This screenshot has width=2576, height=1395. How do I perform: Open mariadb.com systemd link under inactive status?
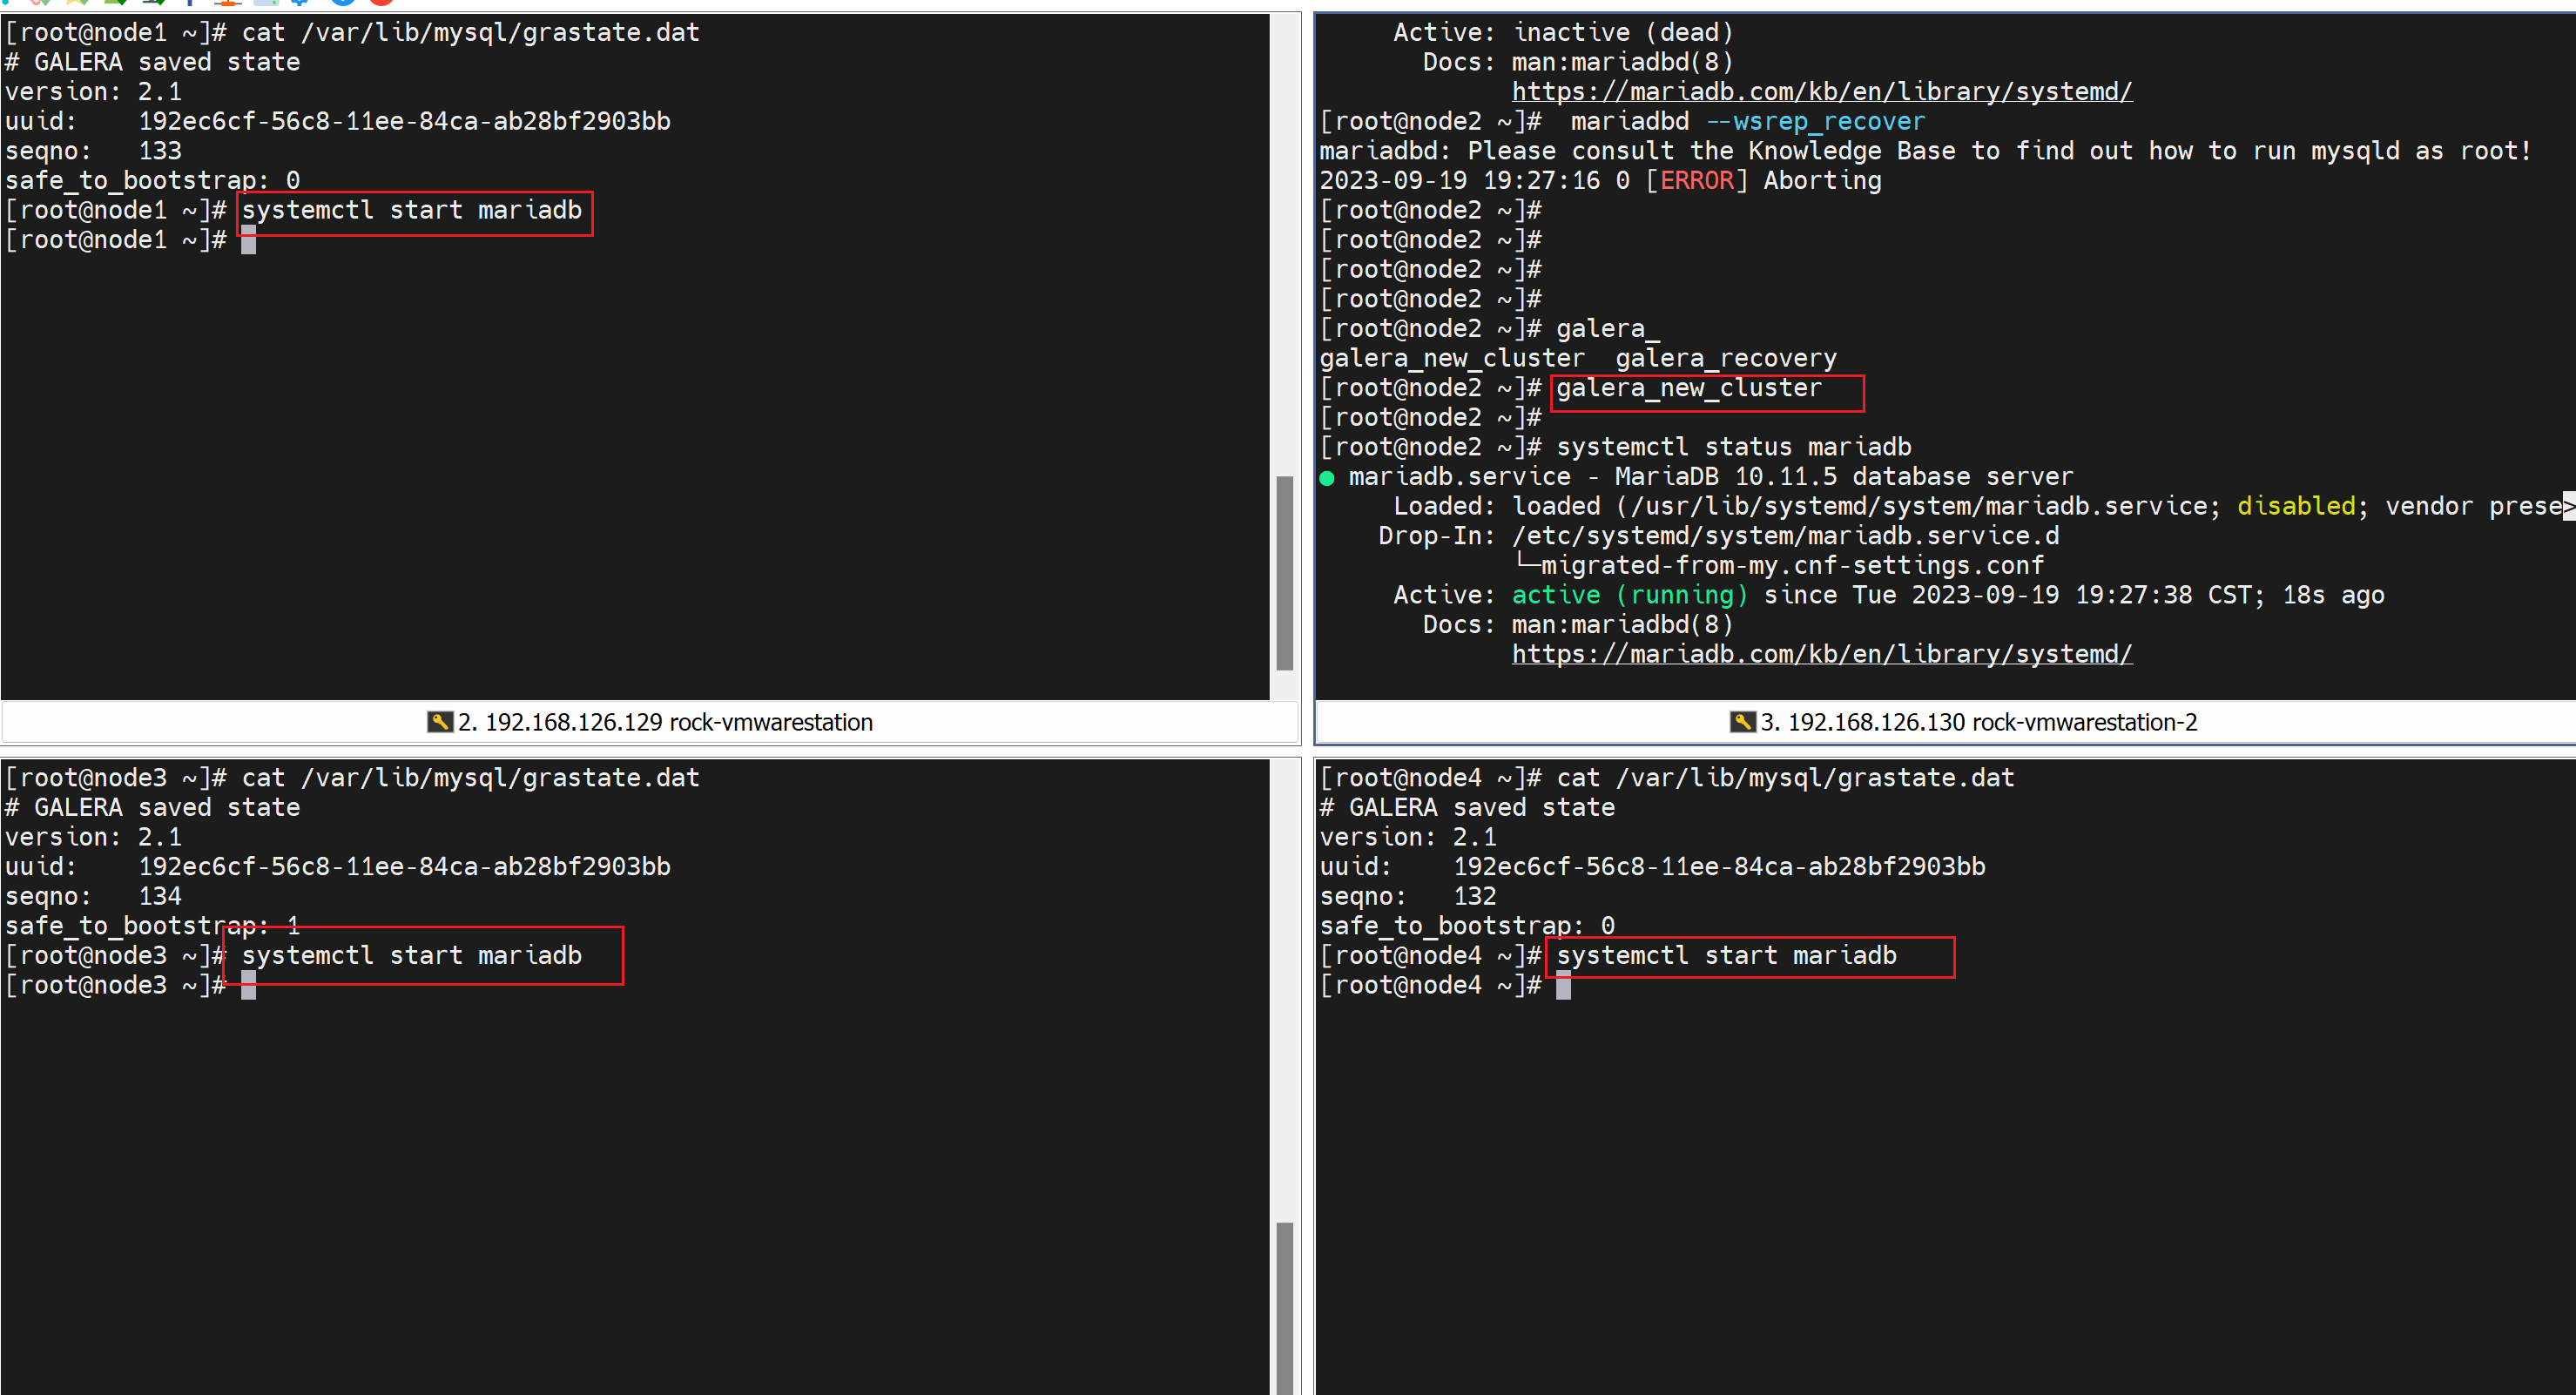(x=1821, y=92)
